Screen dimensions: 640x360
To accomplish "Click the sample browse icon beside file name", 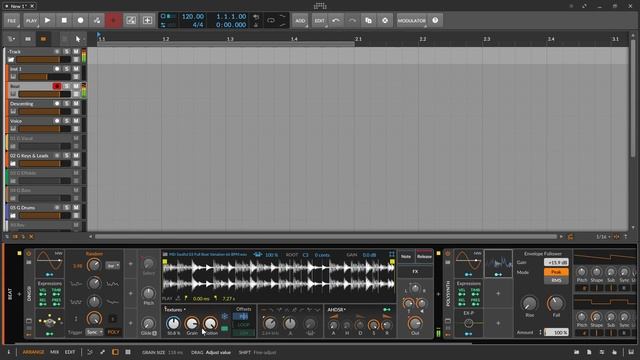I will [165, 254].
